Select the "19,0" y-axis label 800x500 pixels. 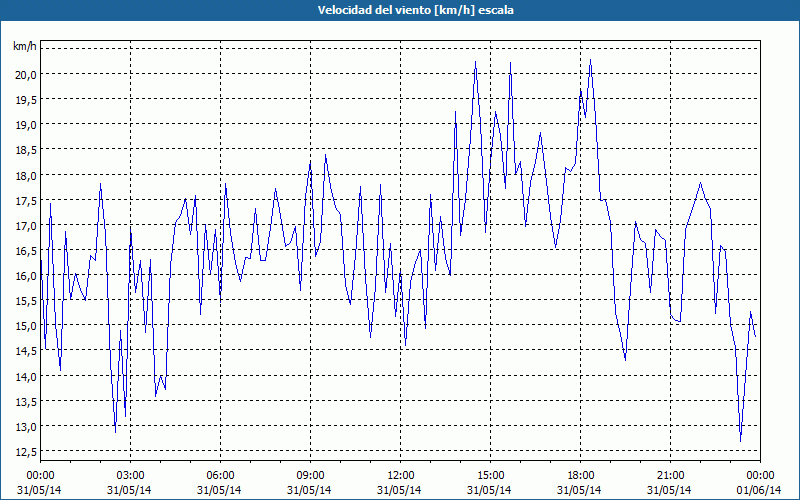[27, 124]
